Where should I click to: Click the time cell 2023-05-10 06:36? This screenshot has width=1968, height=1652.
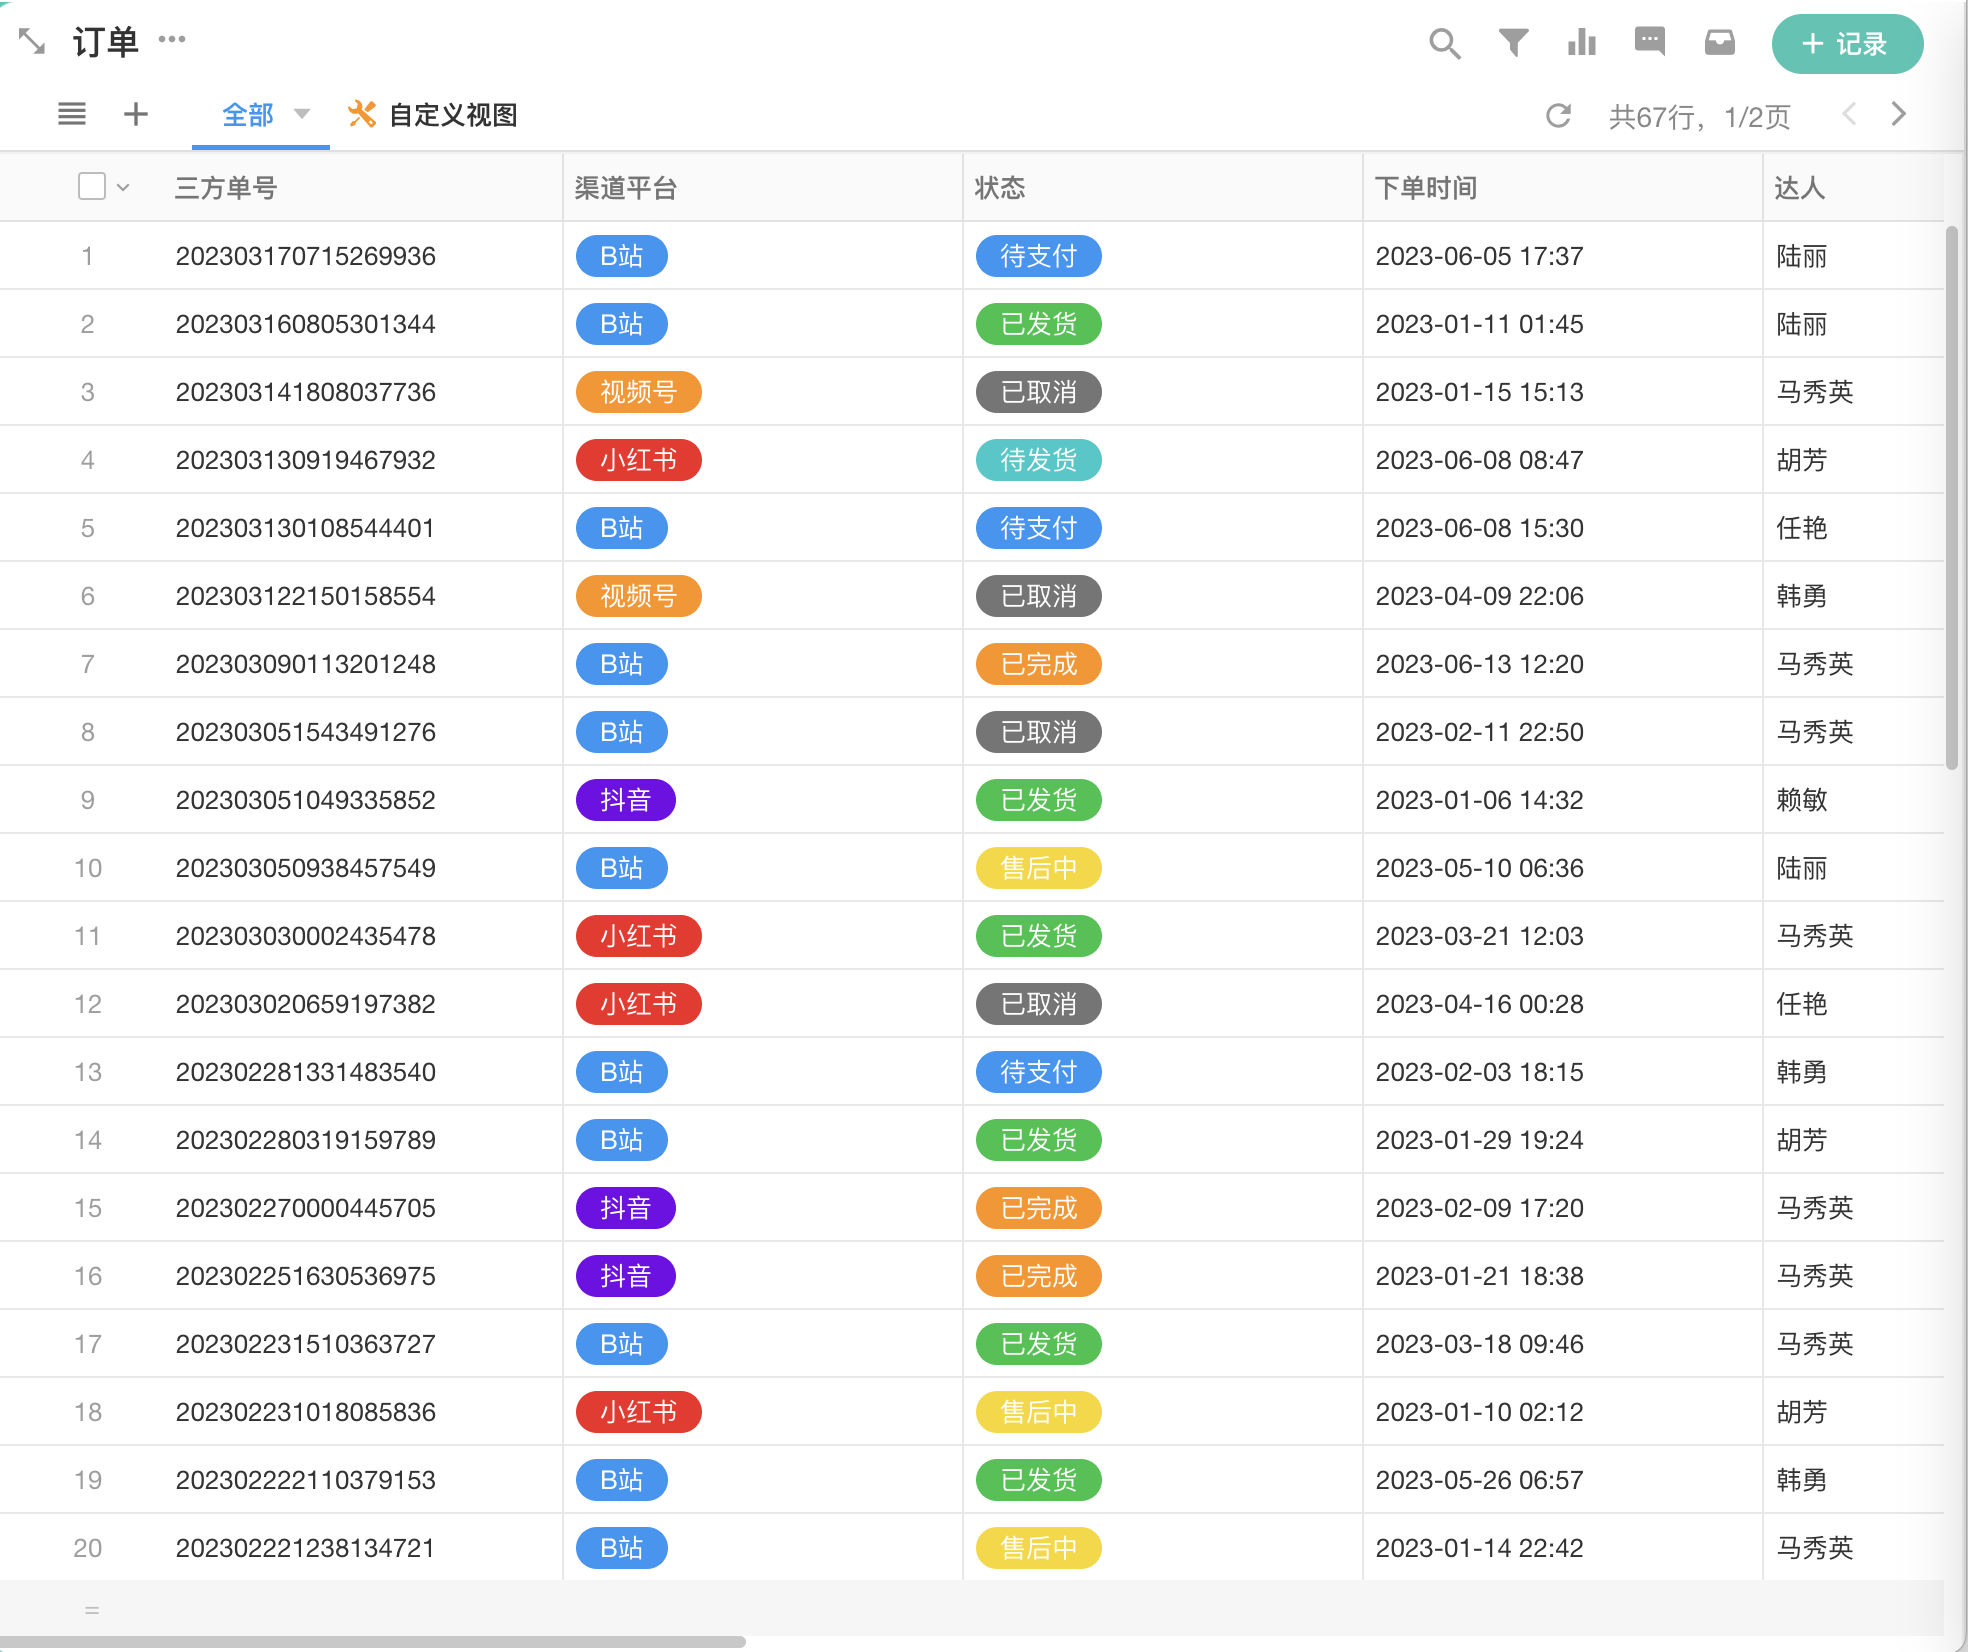(1480, 868)
